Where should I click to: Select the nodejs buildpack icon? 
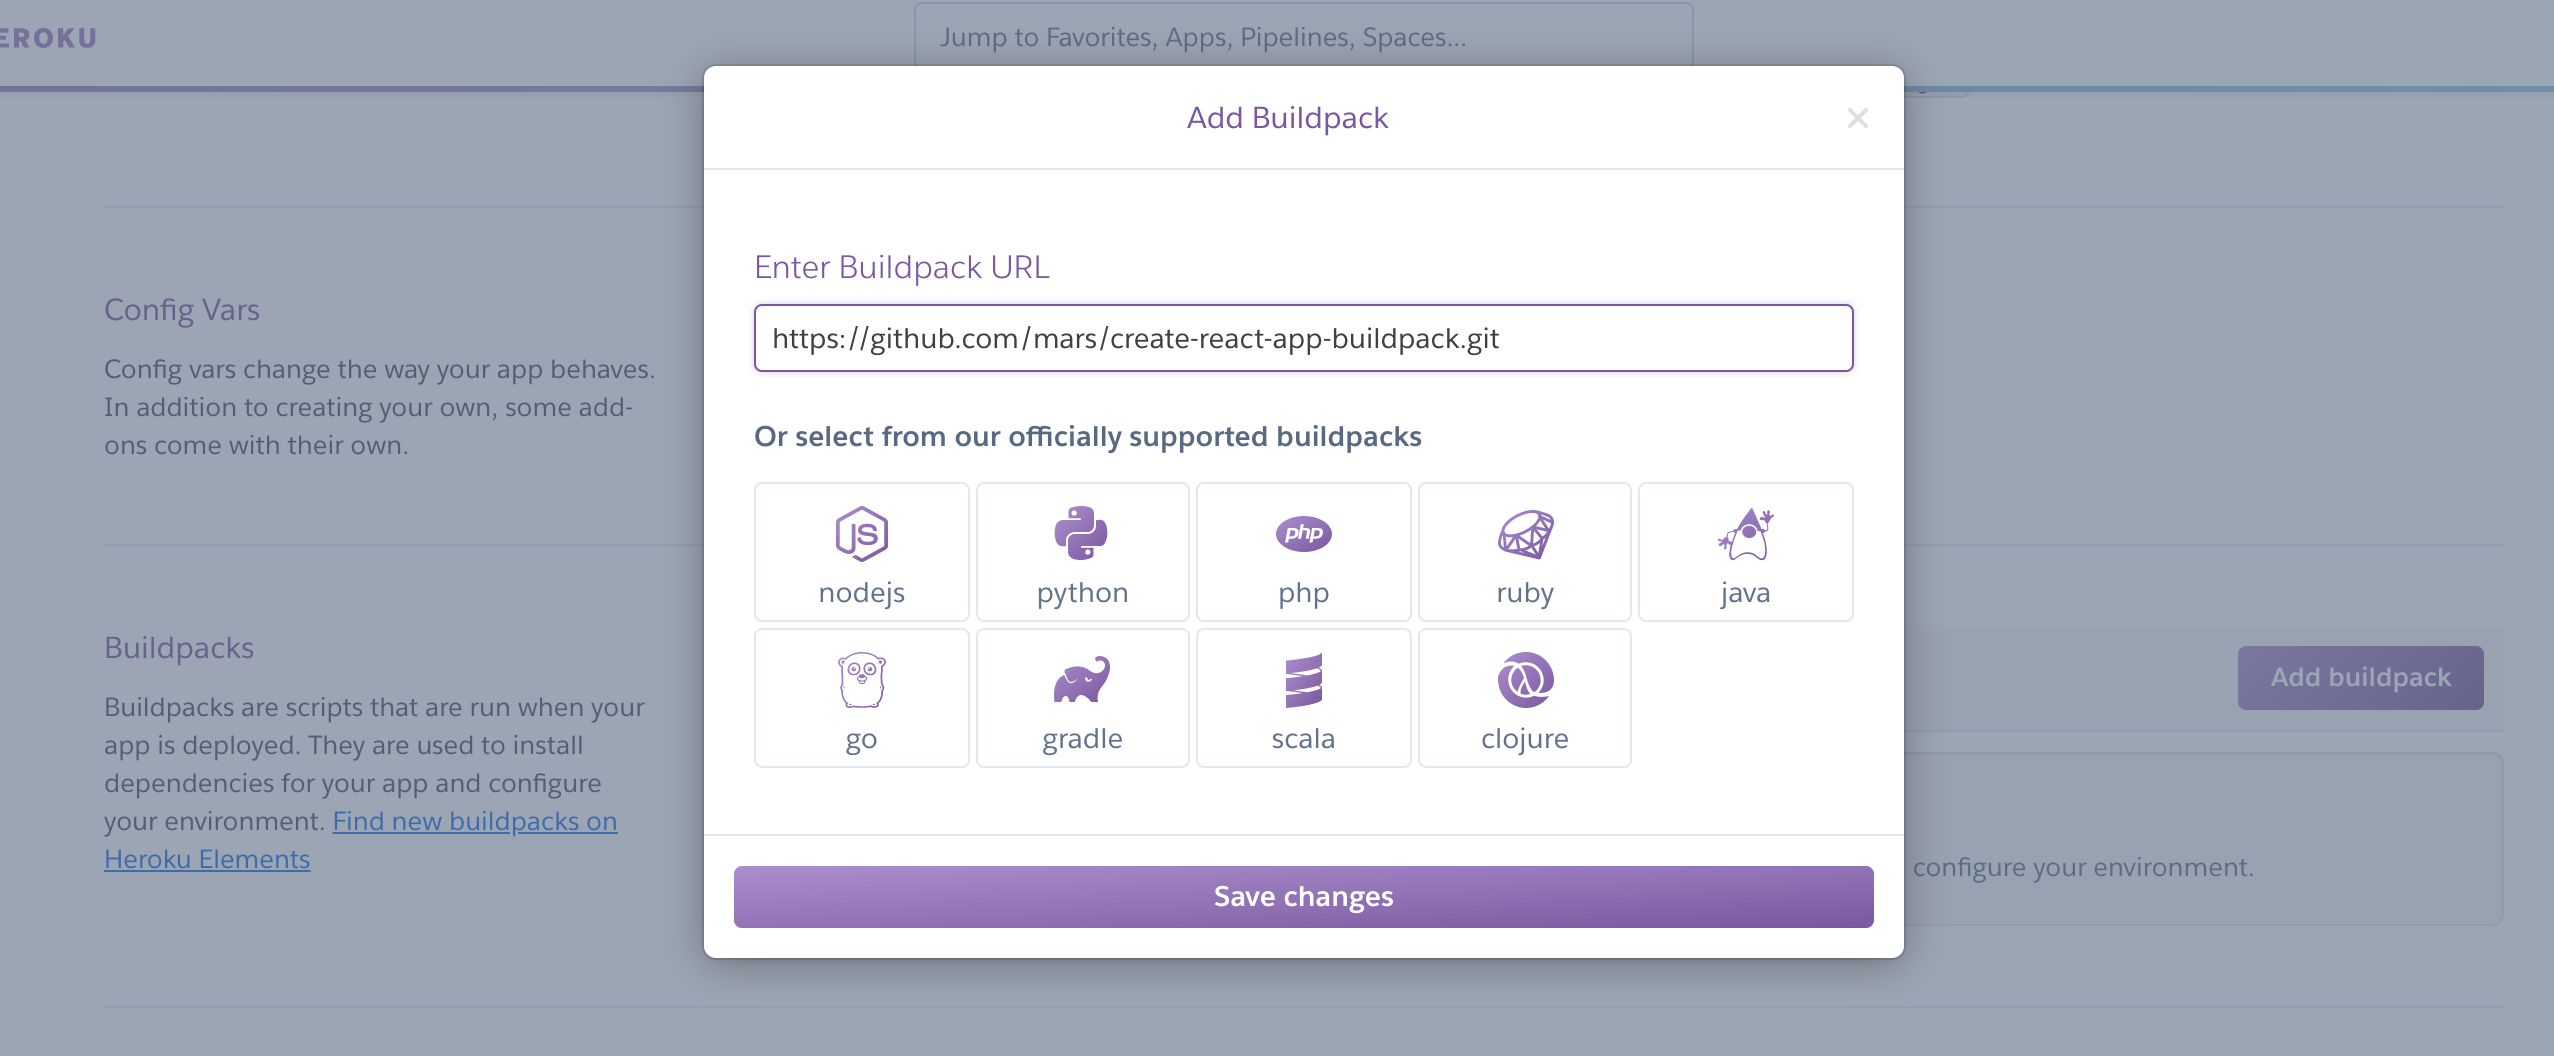click(860, 550)
